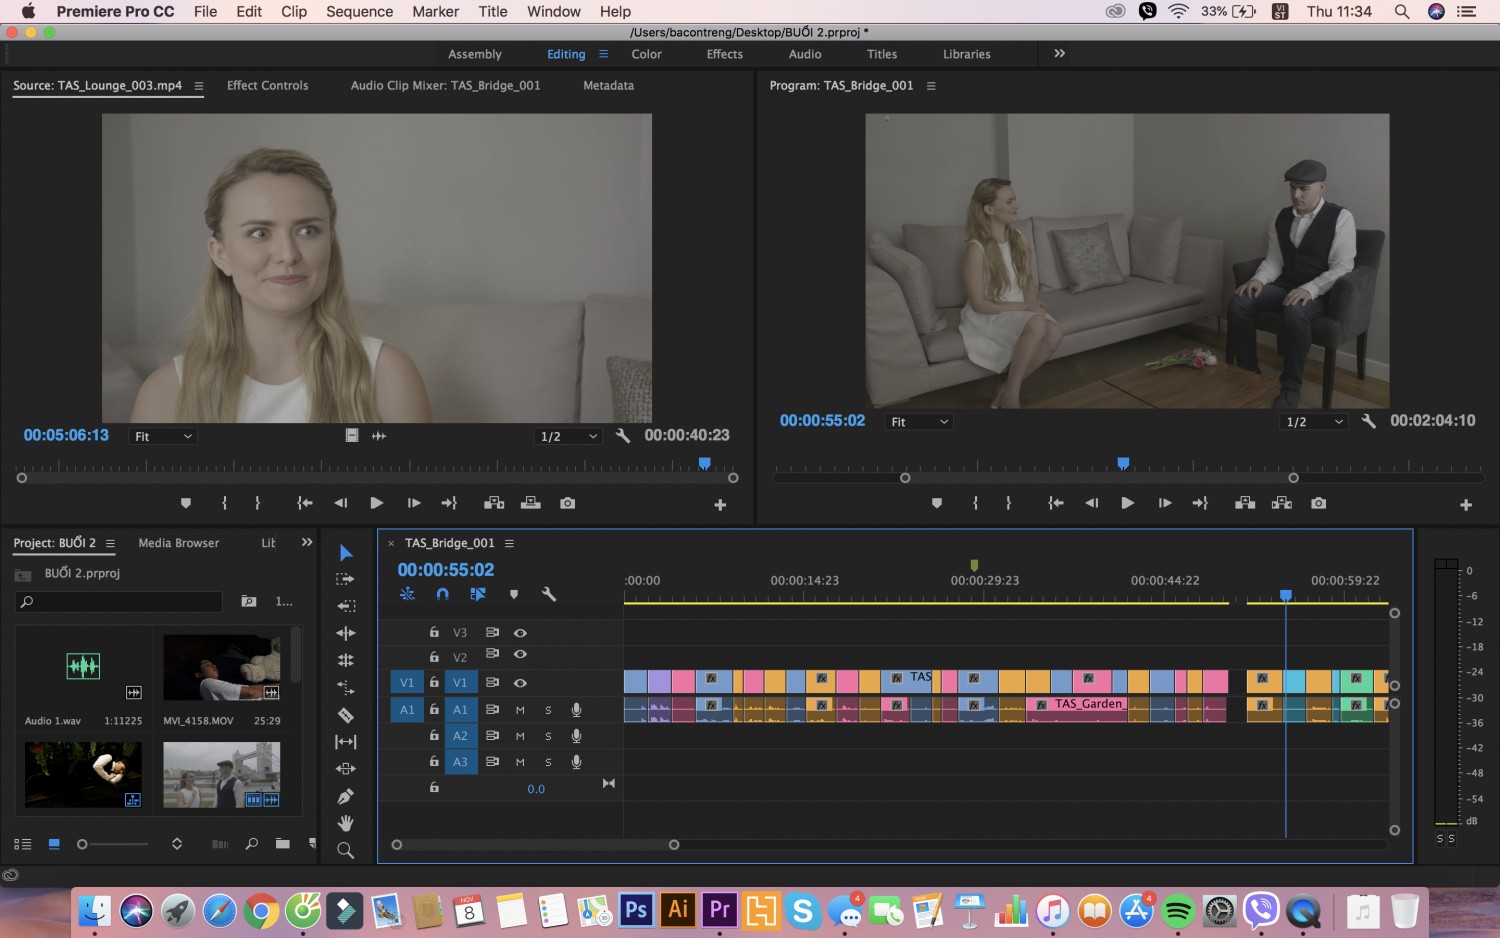Screen dimensions: 1500x938
Task: Switch to the Color workspace
Action: click(647, 54)
